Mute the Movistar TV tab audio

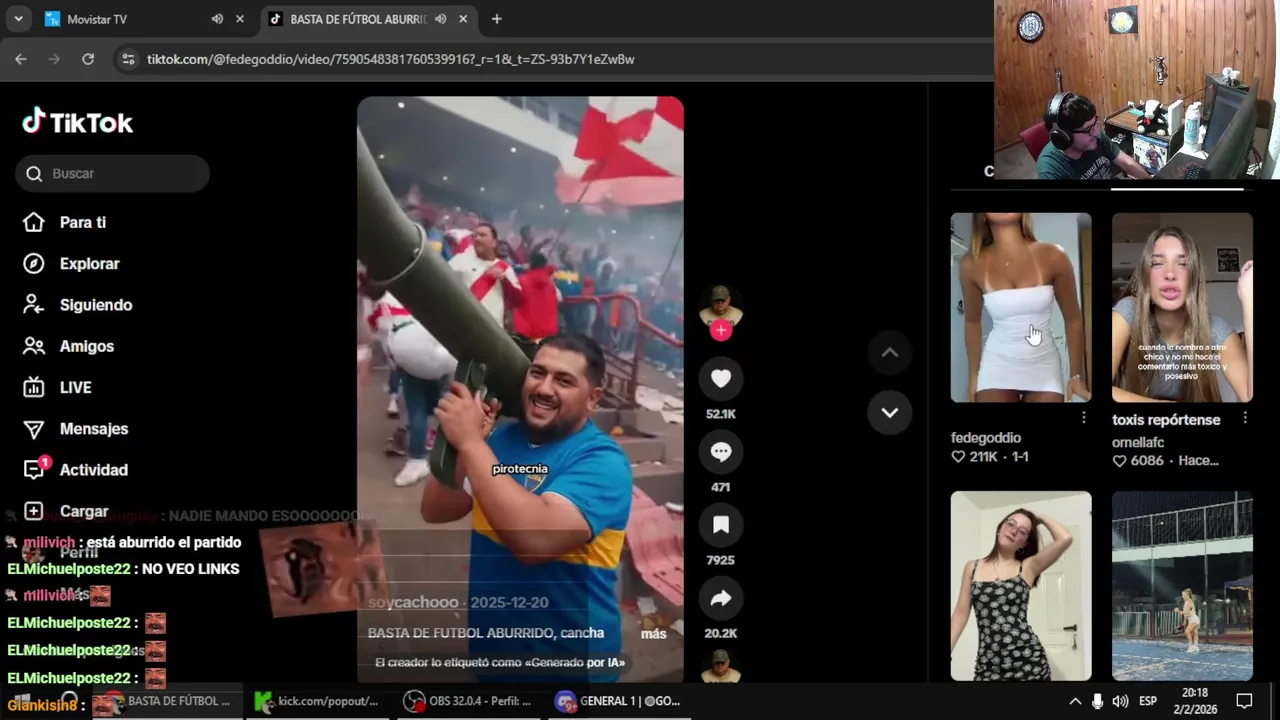tap(217, 19)
